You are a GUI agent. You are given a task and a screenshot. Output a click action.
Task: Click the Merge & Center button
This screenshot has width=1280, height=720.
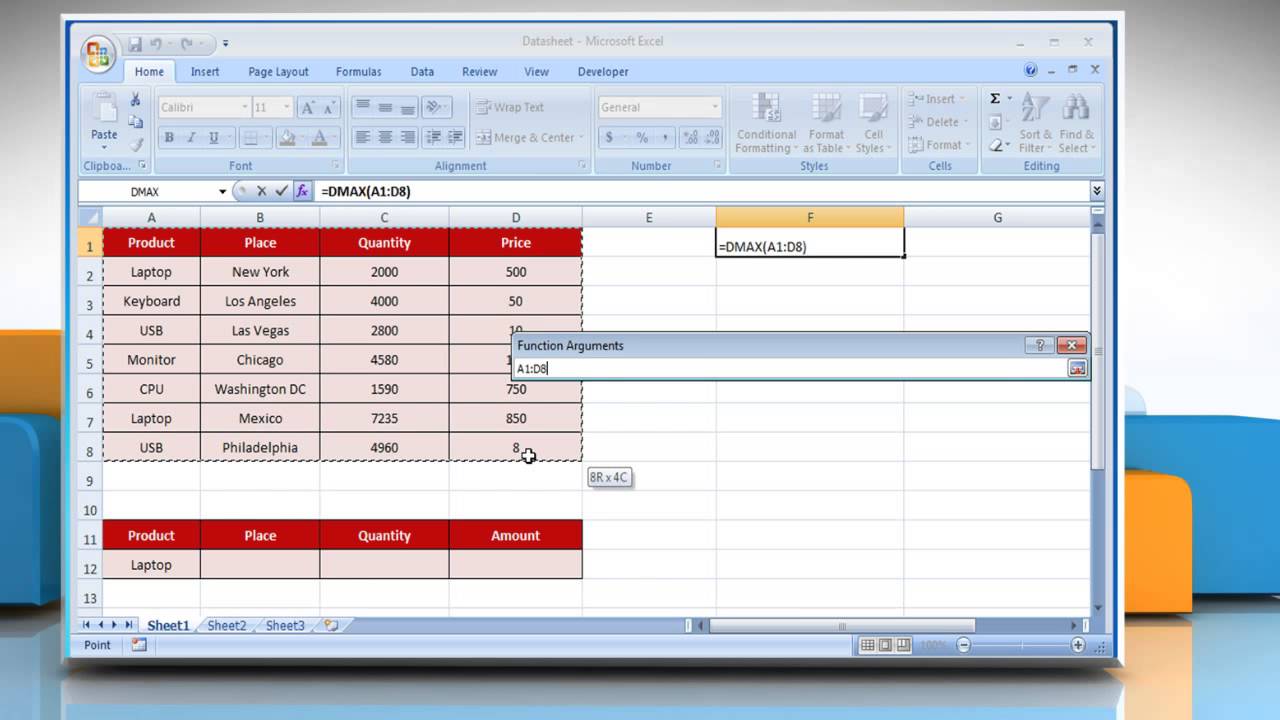tap(530, 138)
